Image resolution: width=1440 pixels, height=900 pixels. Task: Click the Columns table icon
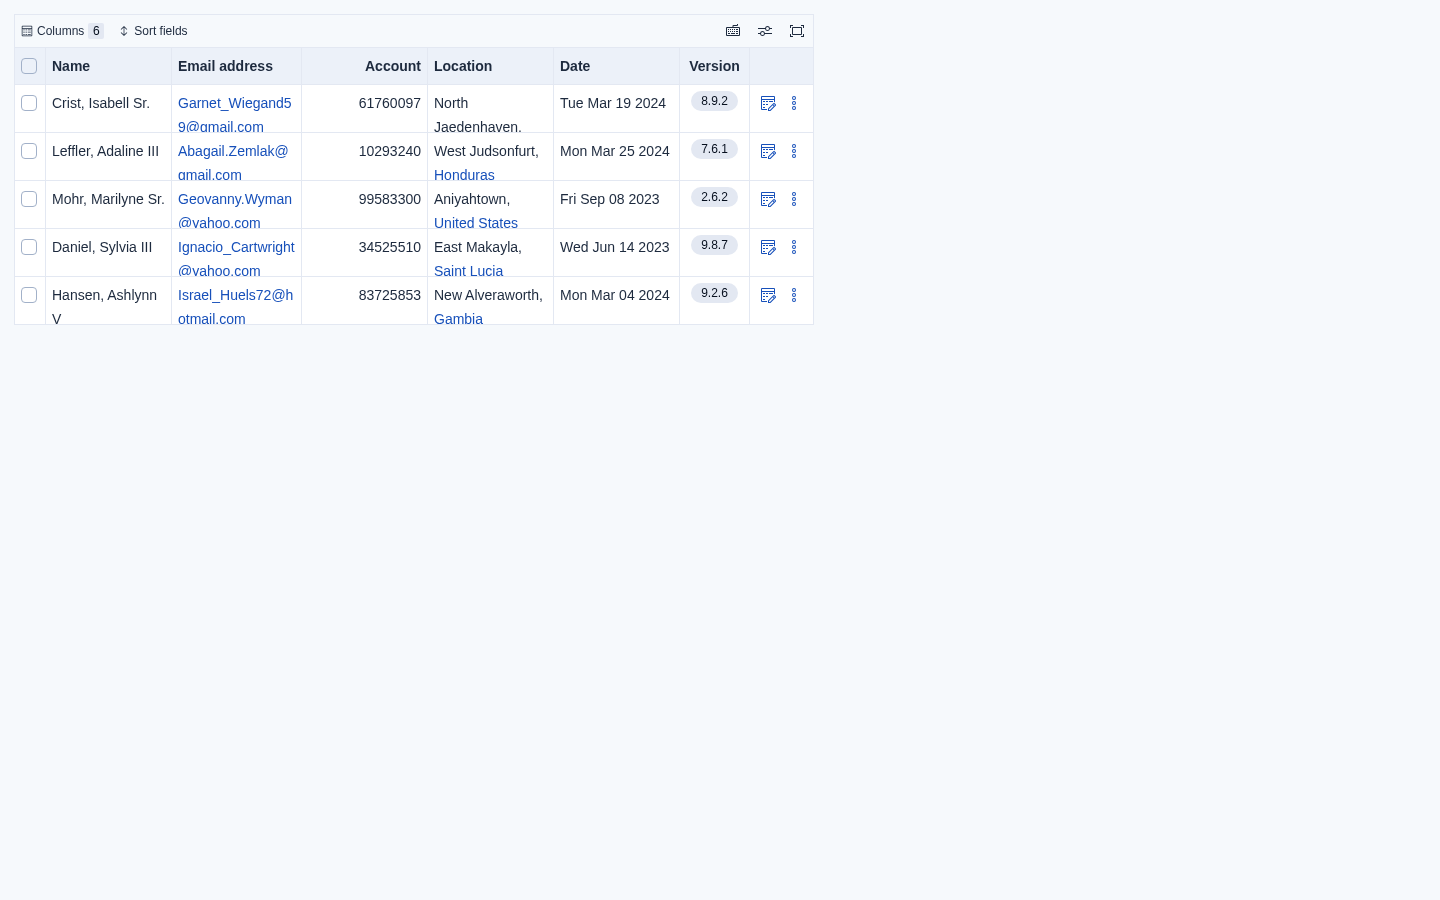(27, 31)
